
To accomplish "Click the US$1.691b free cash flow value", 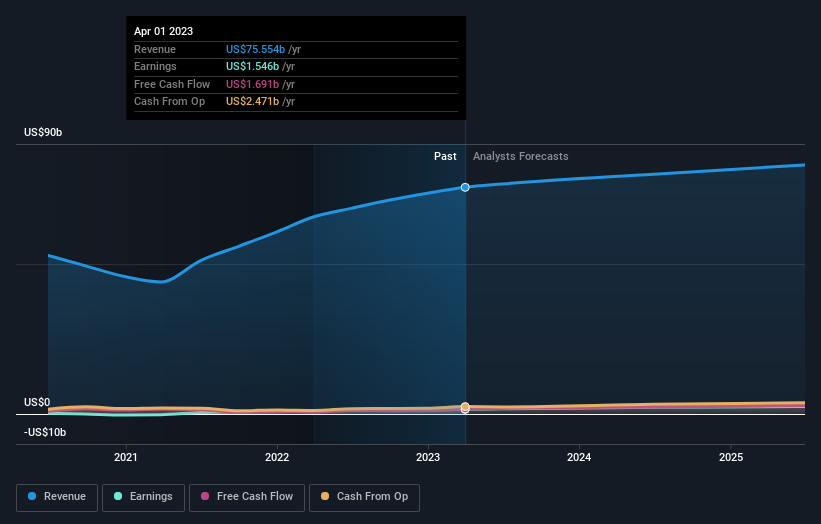I will 252,84.
